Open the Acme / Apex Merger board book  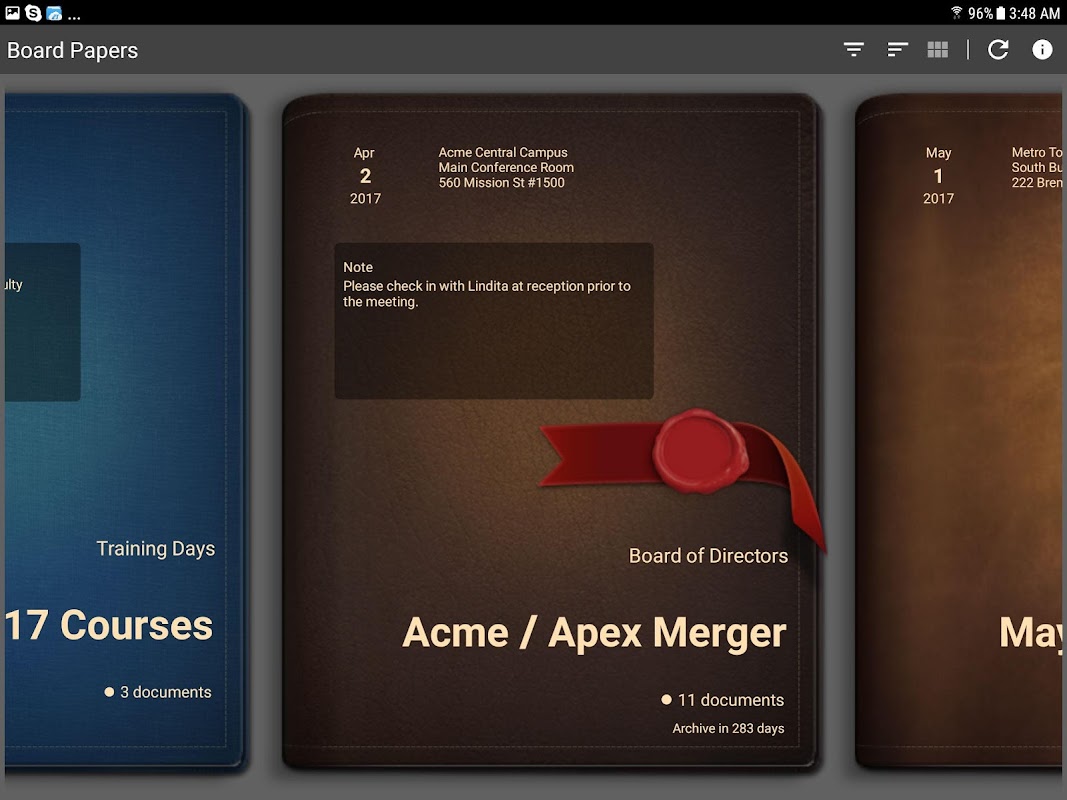click(x=551, y=432)
